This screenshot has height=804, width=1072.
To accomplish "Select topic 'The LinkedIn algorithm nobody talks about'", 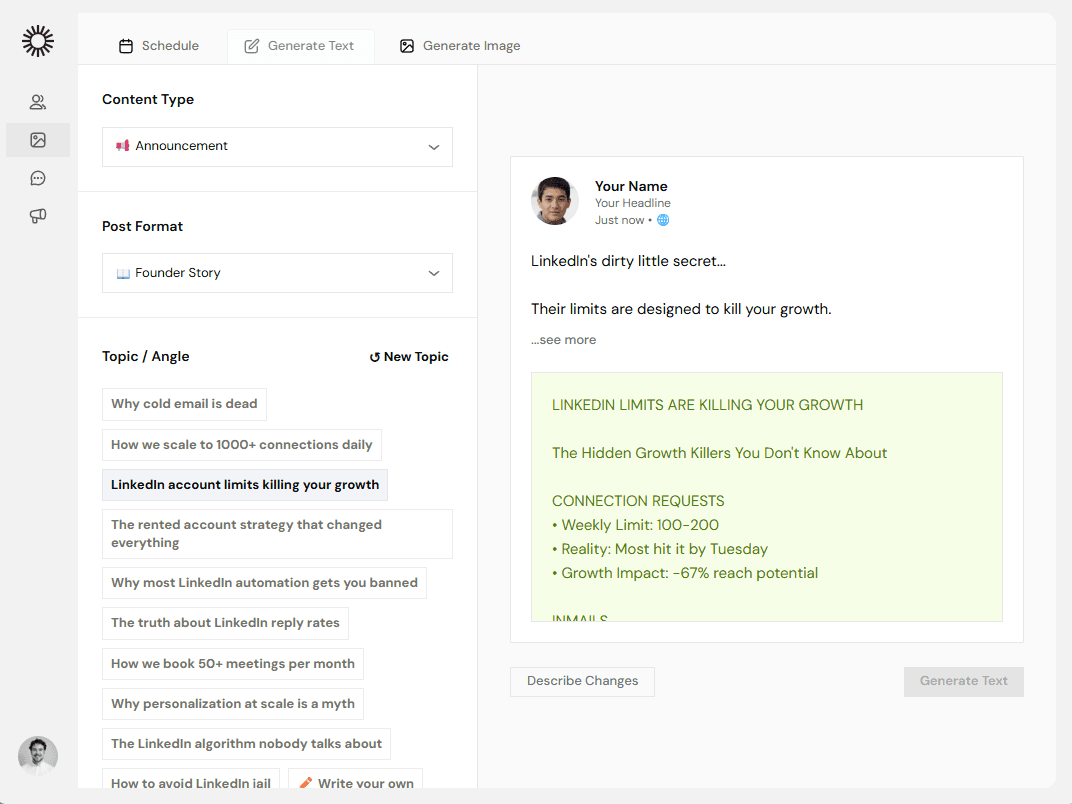I will point(247,744).
